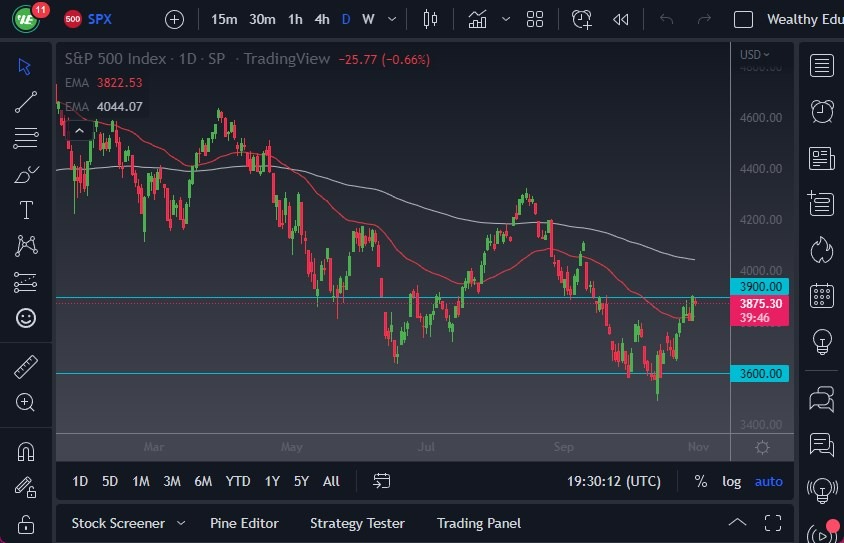The height and width of the screenshot is (543, 844).
Task: Open the alerts clock icon
Action: point(822,111)
